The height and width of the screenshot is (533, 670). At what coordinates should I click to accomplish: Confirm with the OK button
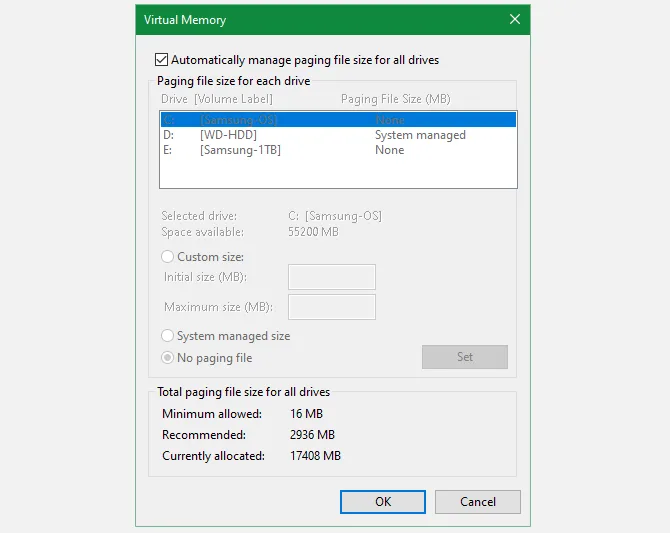click(x=383, y=501)
